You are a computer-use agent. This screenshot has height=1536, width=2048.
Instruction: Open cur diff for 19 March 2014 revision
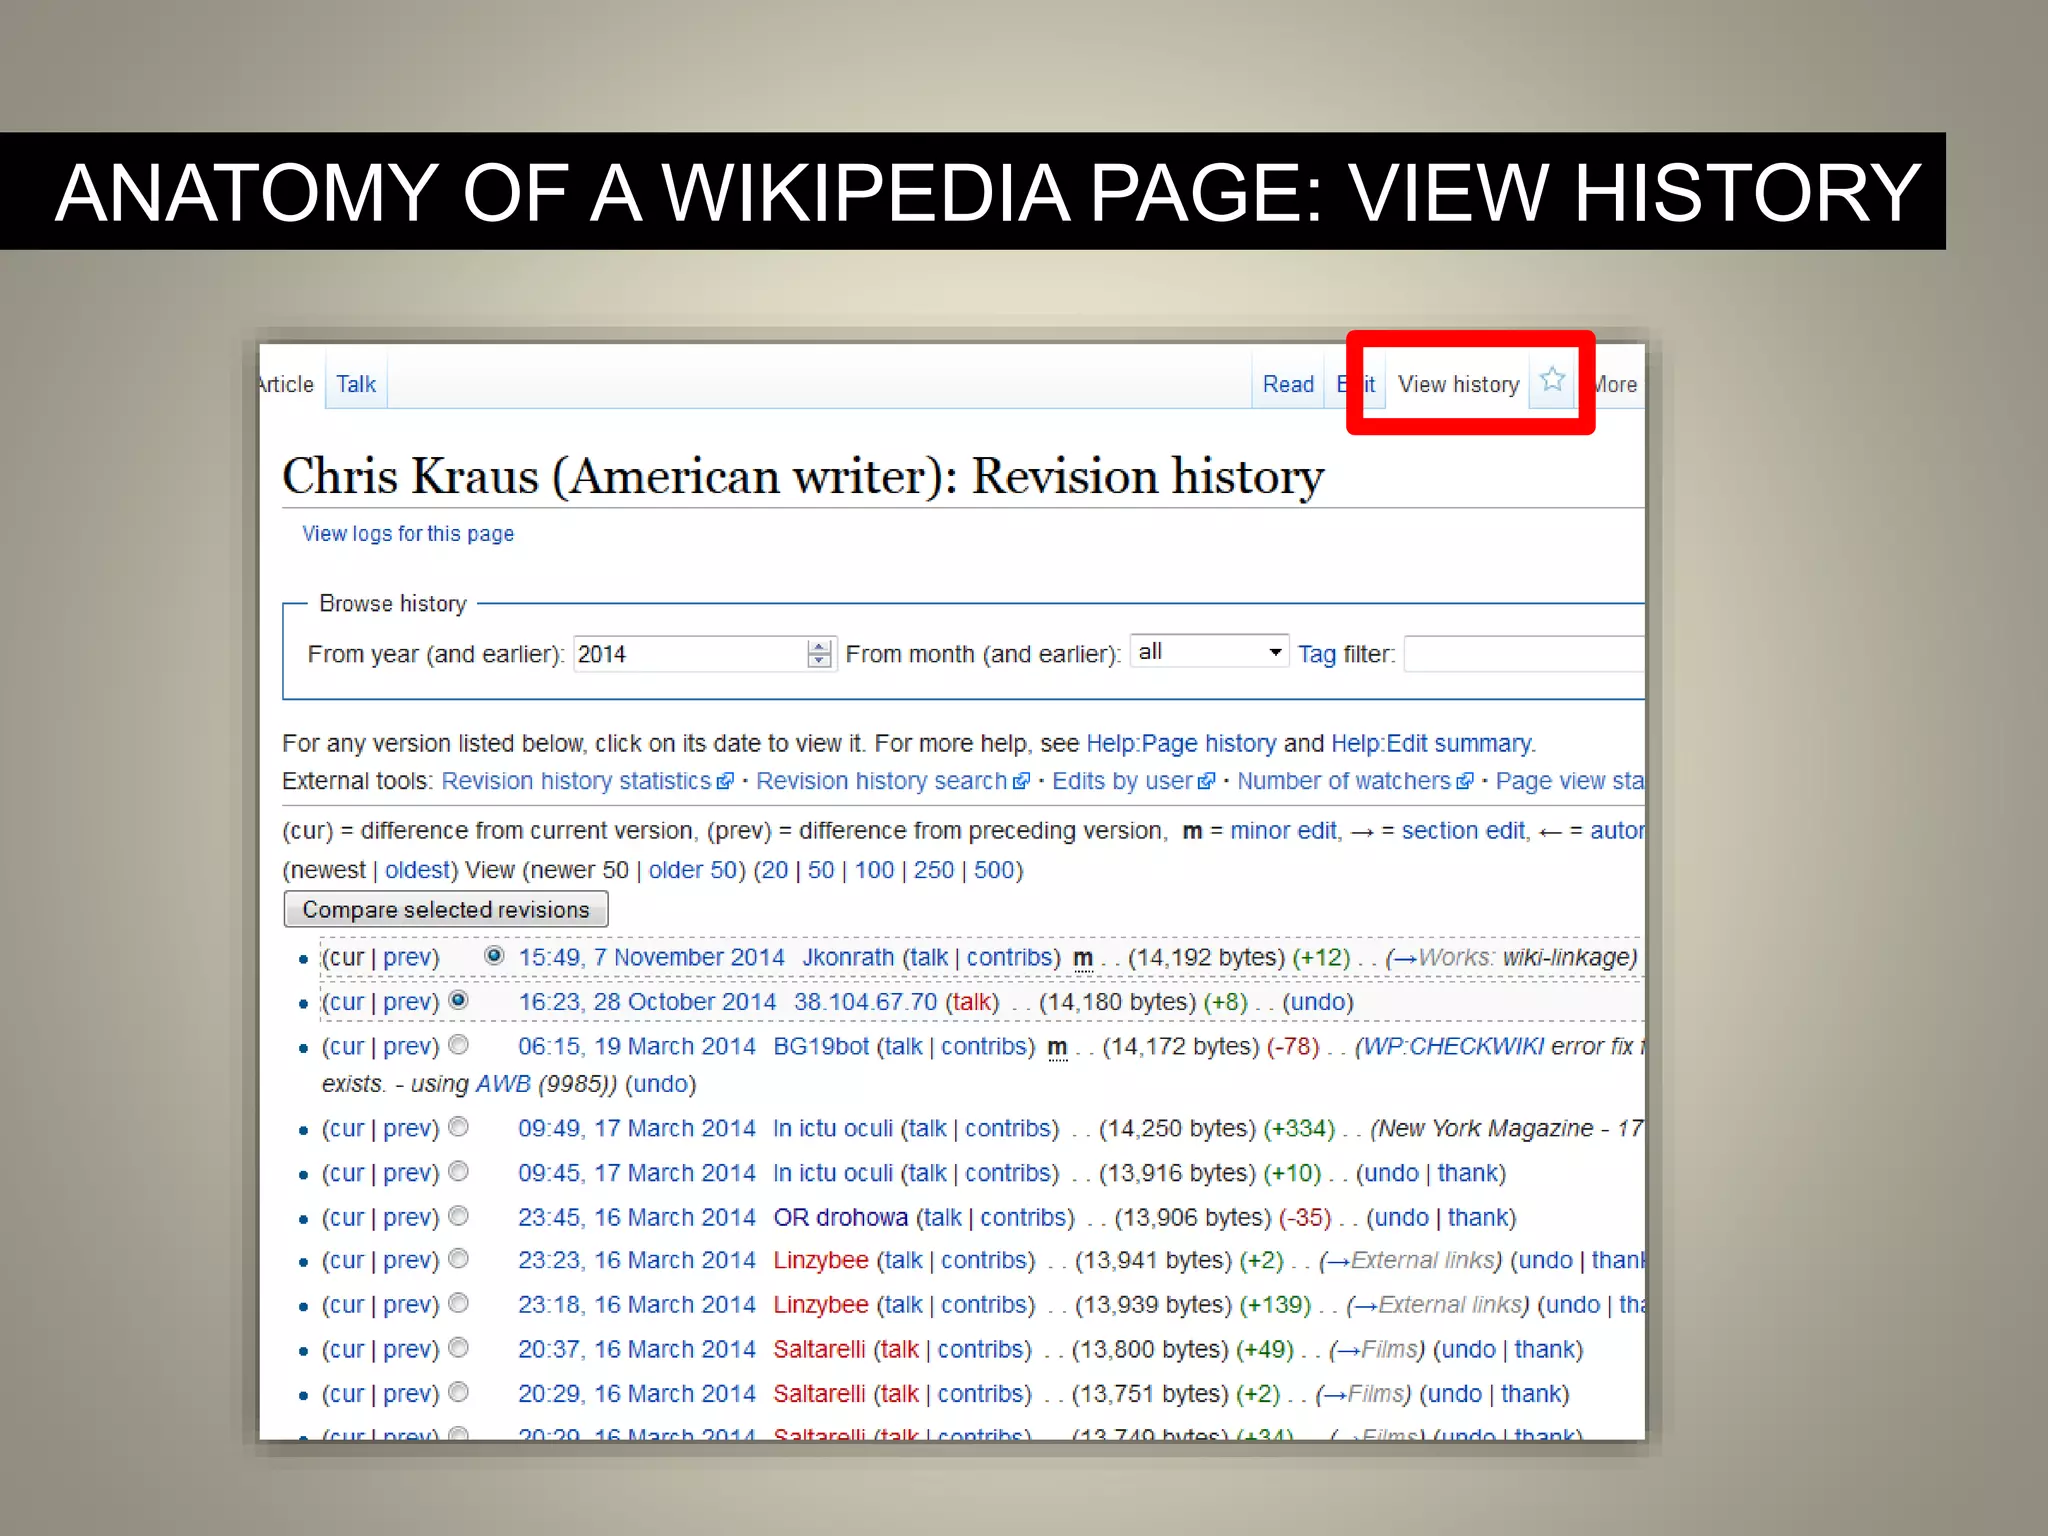[x=346, y=1047]
